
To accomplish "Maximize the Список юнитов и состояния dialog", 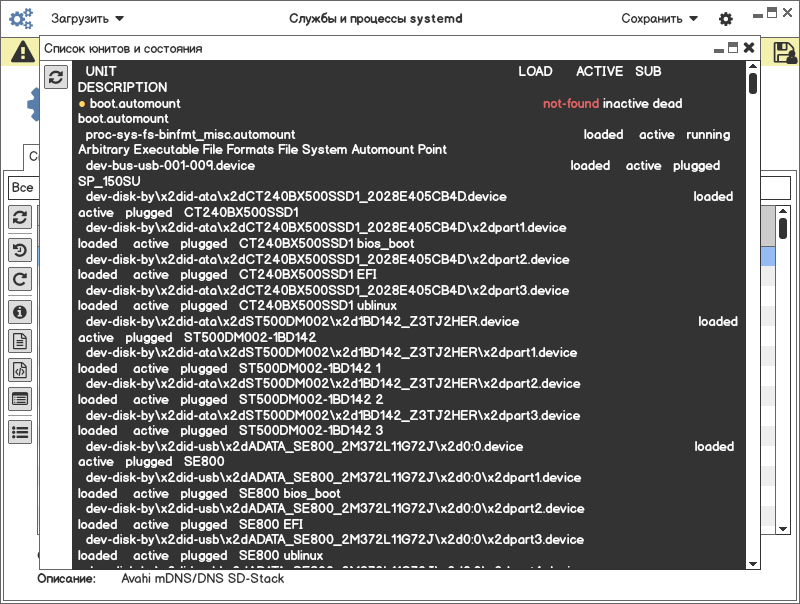I will tap(733, 48).
